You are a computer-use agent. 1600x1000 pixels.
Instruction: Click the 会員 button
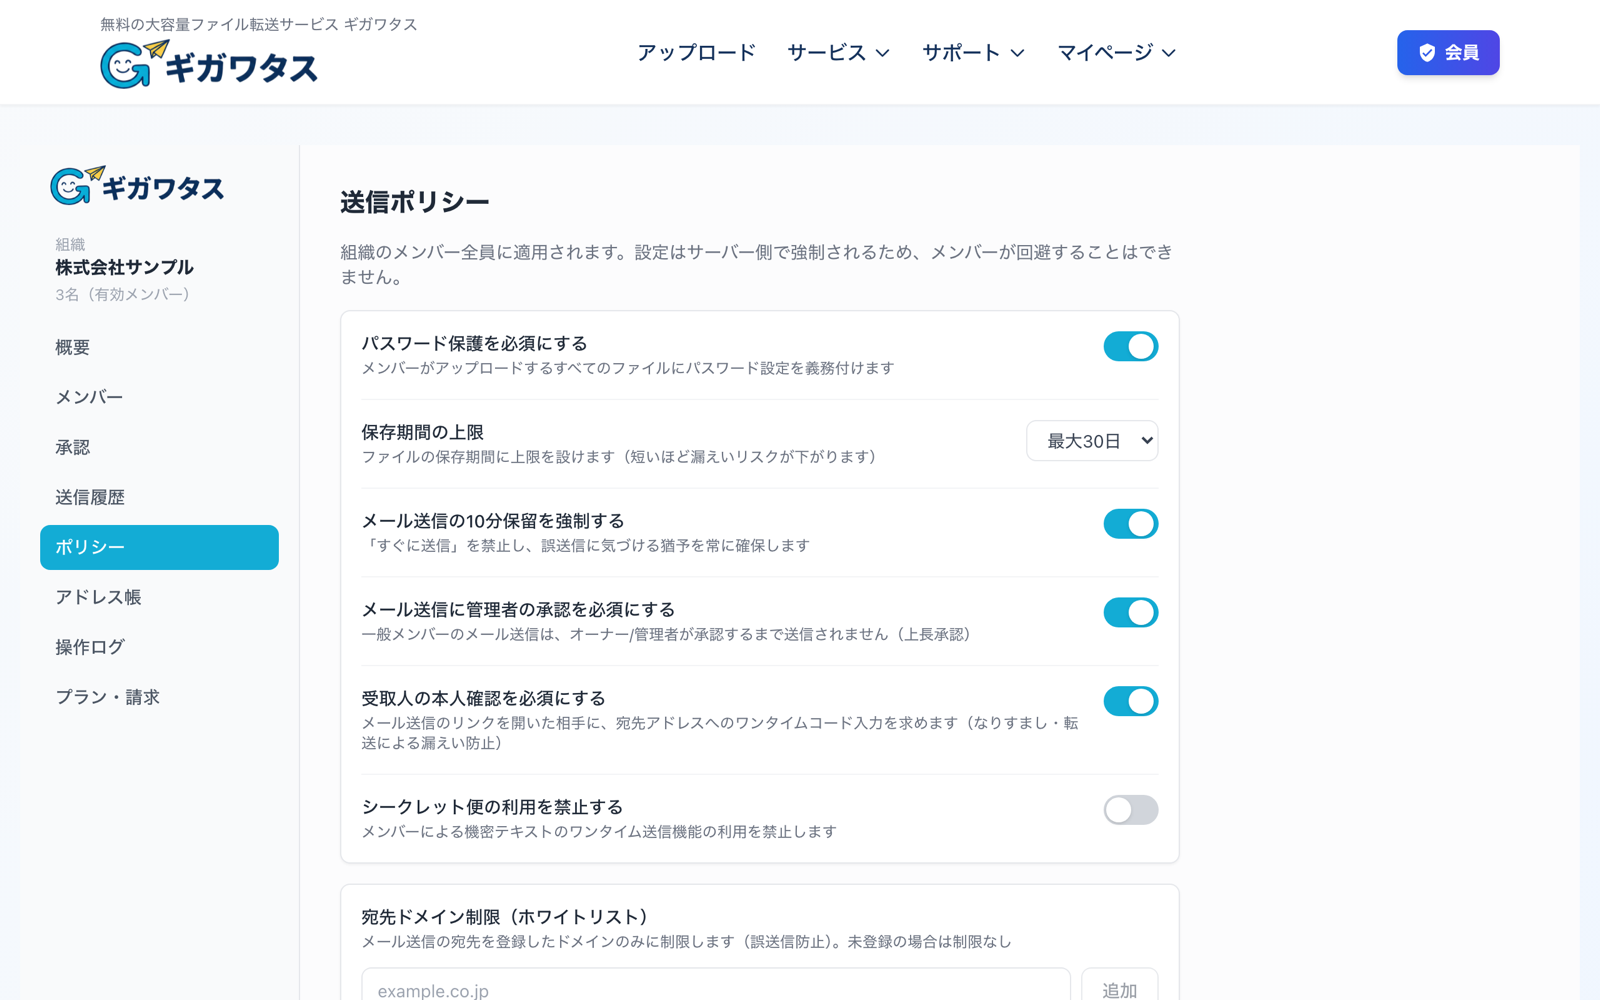(x=1448, y=53)
